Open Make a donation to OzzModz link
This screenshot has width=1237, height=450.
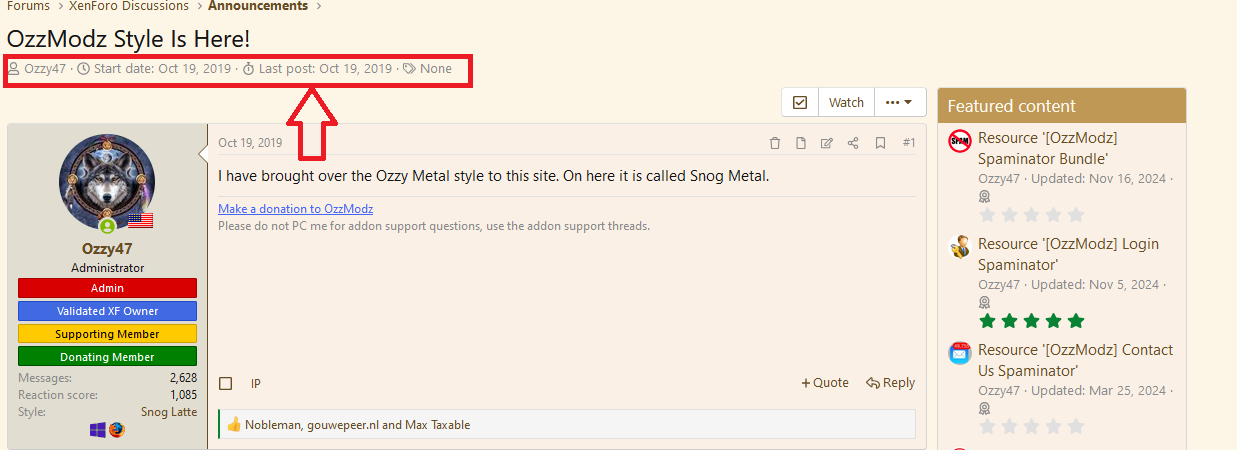295,209
